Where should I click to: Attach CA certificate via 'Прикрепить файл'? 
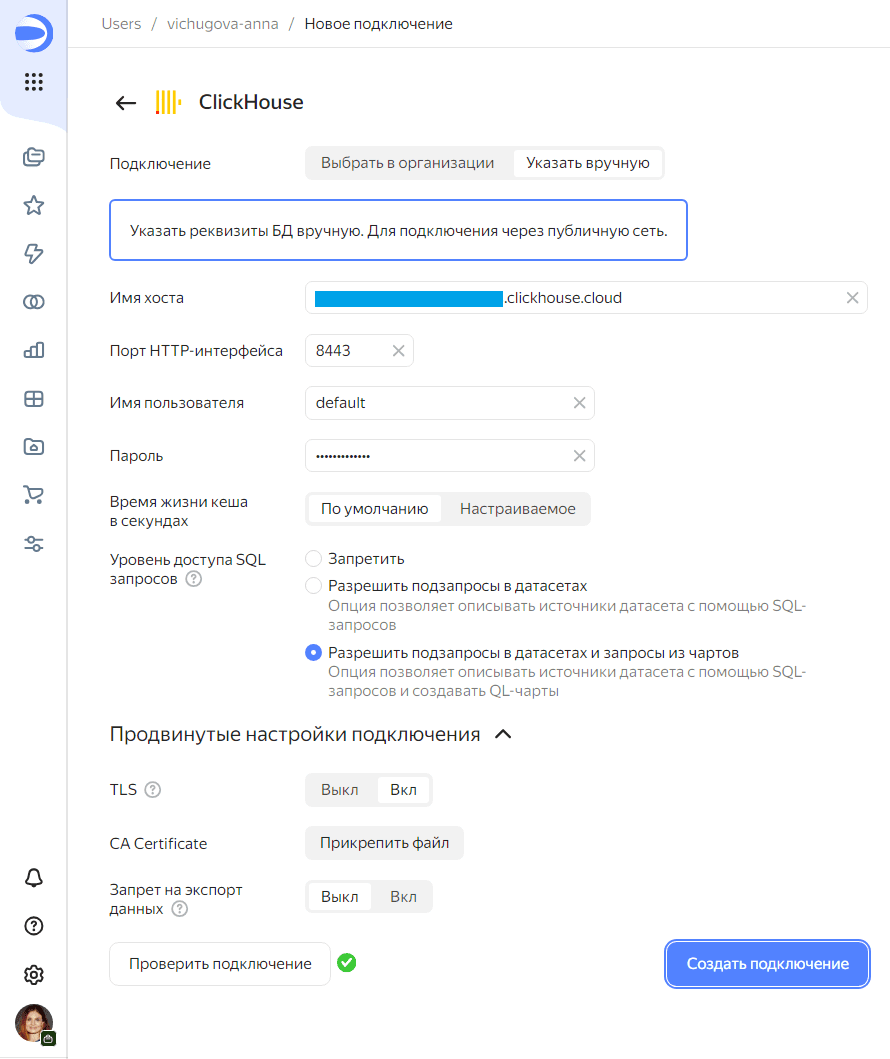pos(384,843)
